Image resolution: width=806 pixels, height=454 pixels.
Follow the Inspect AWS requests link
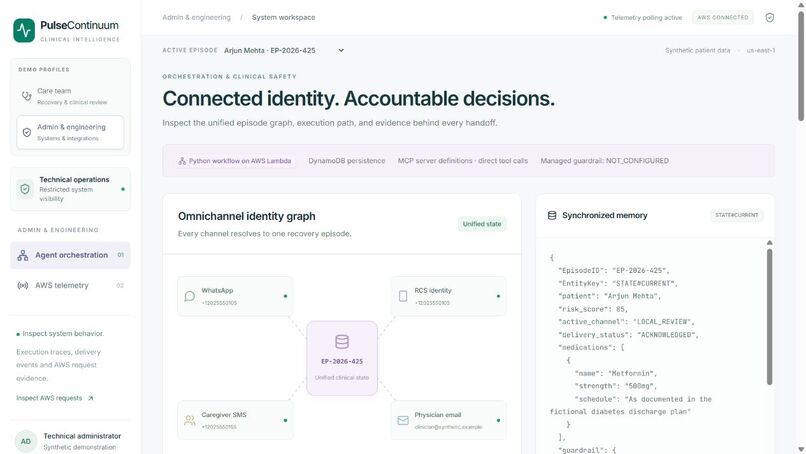coord(54,398)
